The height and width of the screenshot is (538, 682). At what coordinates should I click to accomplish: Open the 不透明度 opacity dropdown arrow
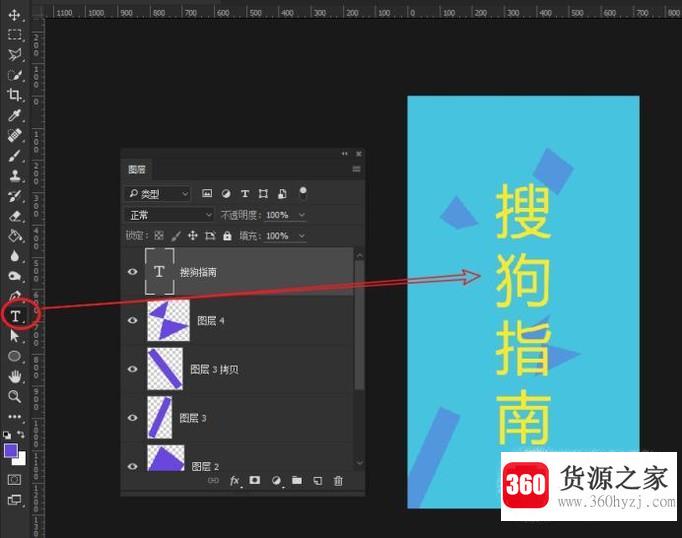coord(302,215)
